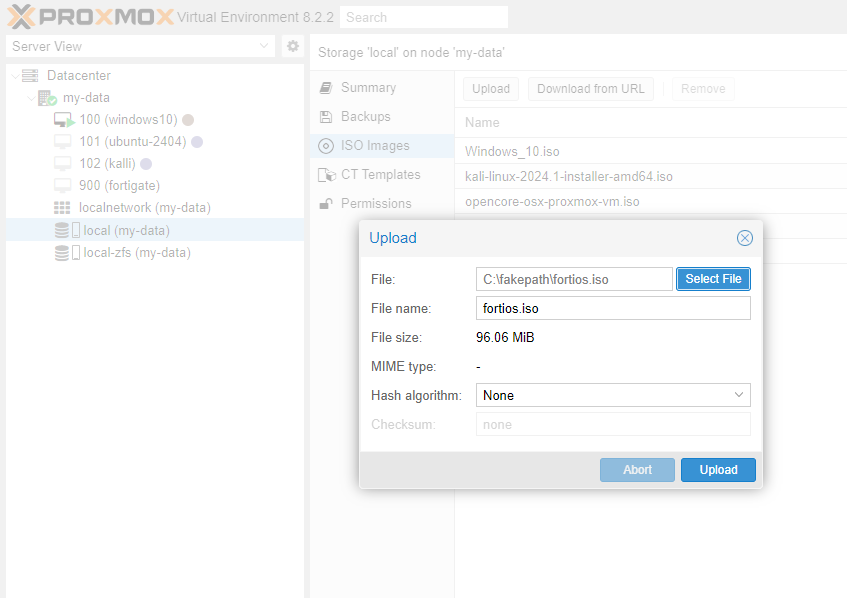Click the running windows10 VM icon
This screenshot has height=598, width=847.
[64, 119]
